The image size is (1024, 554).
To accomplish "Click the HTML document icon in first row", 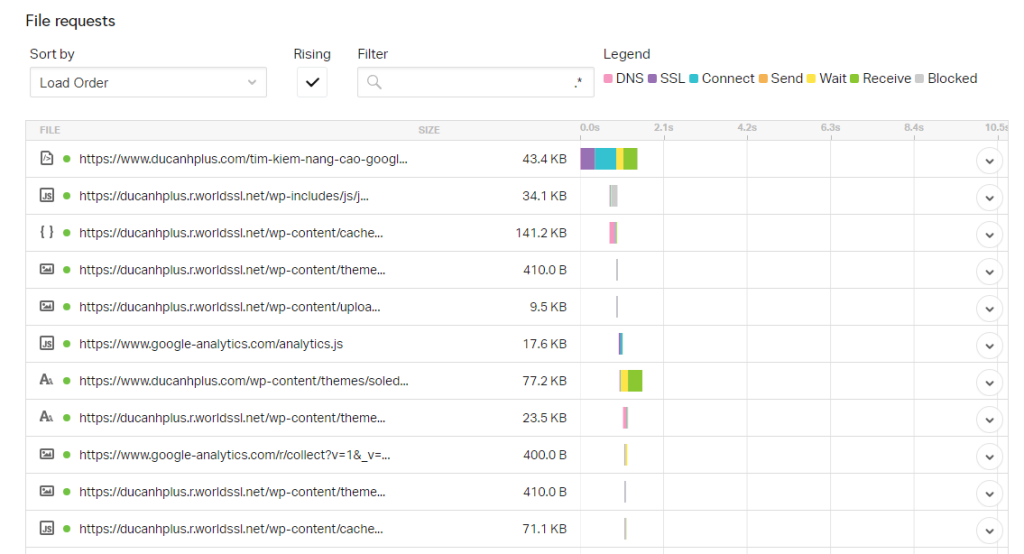I will (x=46, y=159).
